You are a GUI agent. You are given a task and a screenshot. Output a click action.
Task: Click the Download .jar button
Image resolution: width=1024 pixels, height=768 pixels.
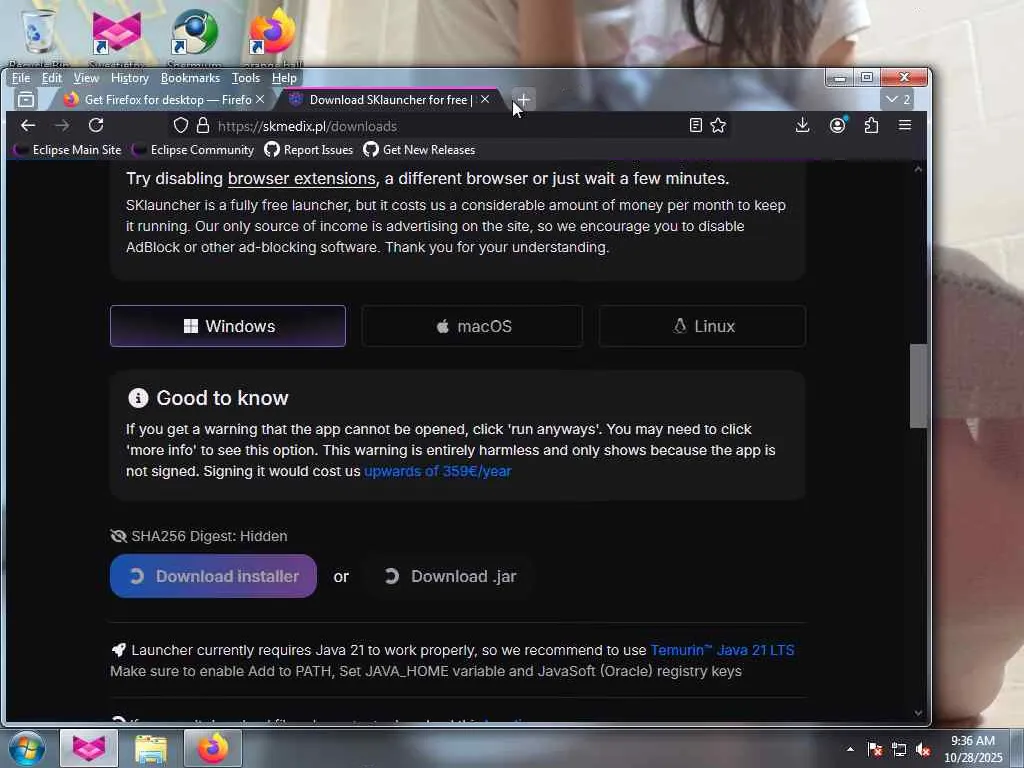coord(450,576)
